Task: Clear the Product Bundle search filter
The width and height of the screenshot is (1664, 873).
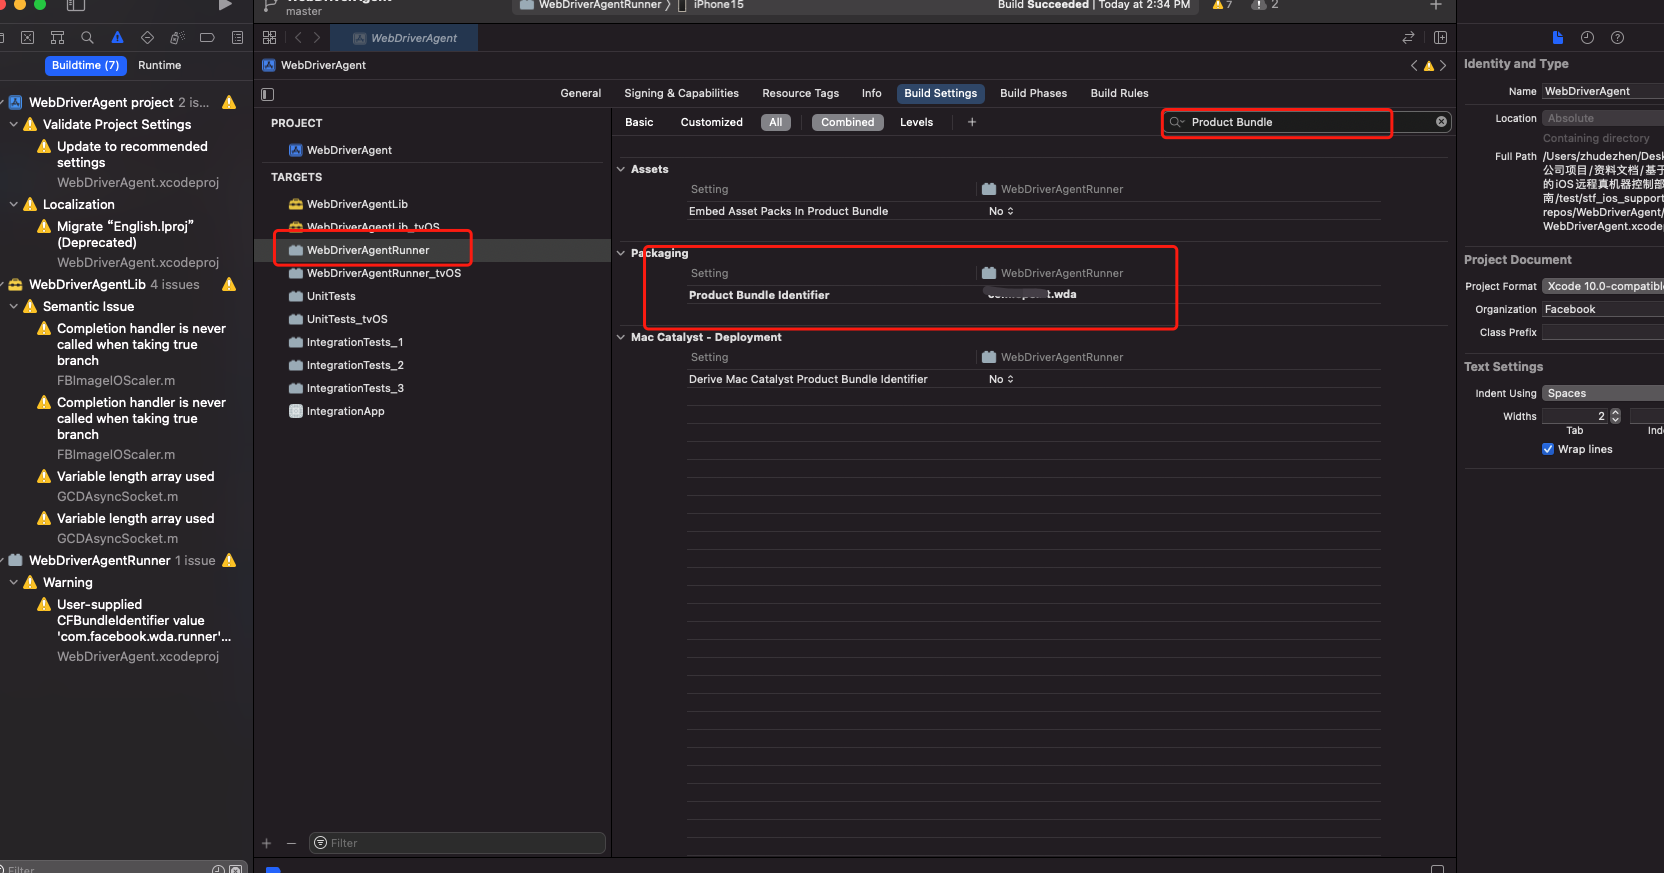Action: click(x=1441, y=122)
